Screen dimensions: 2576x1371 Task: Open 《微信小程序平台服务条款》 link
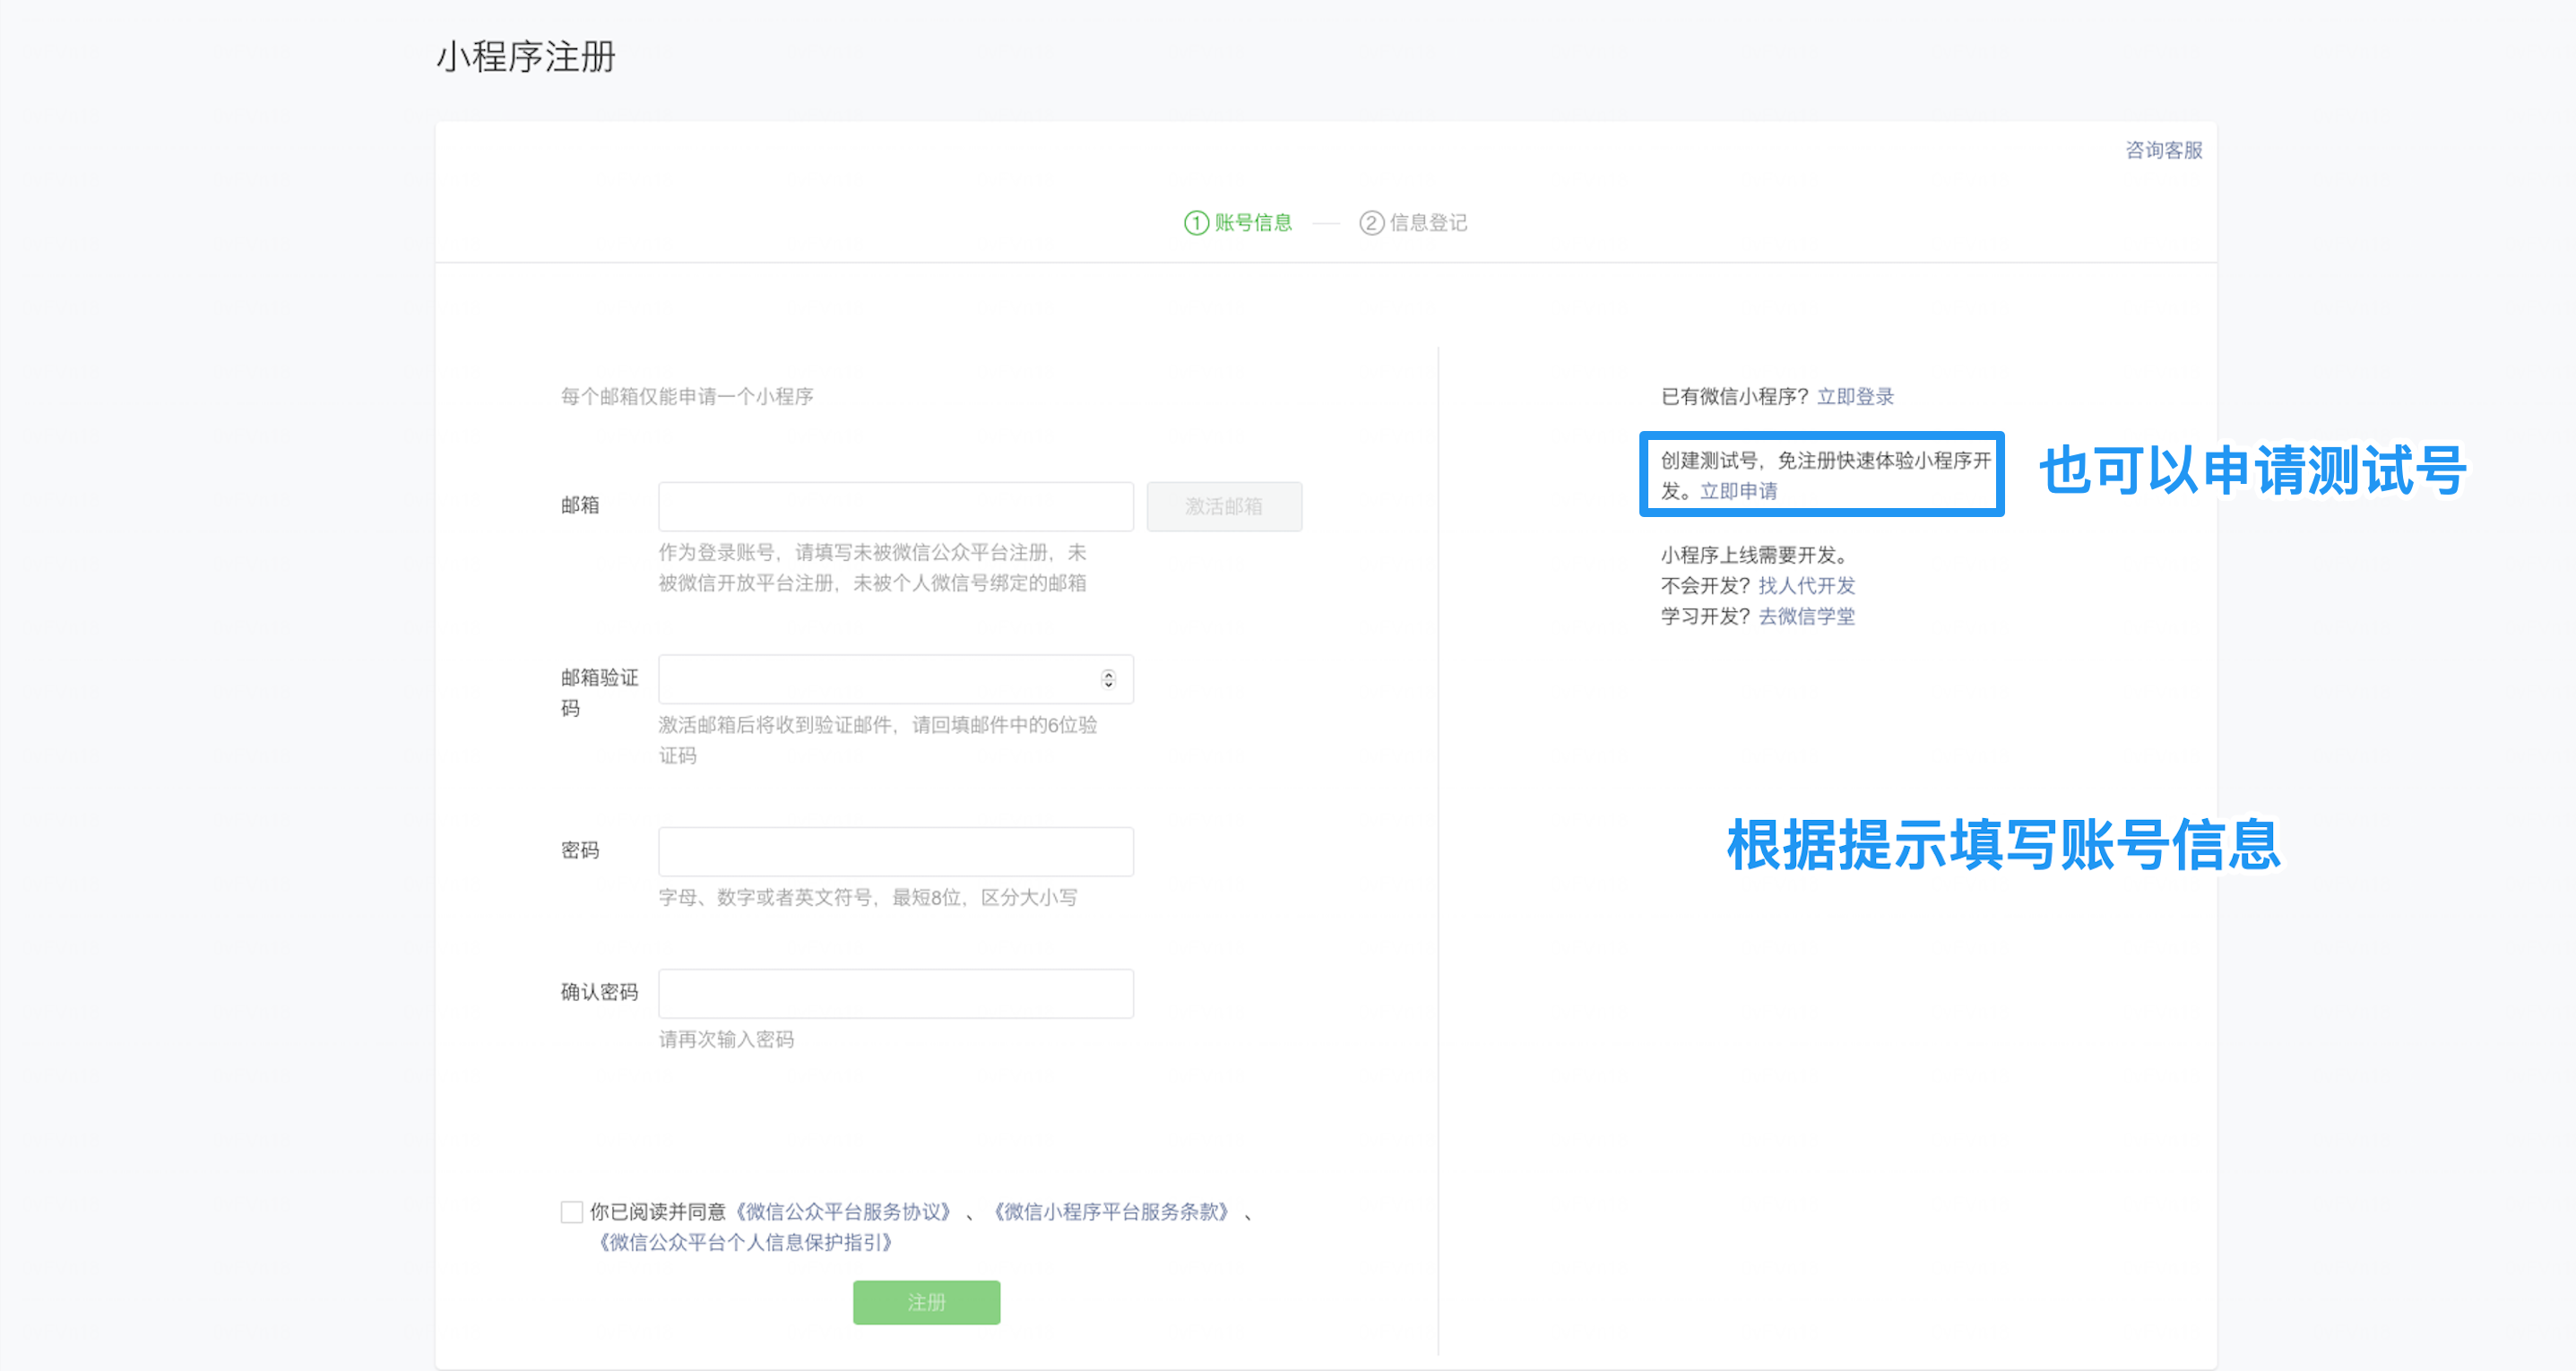(x=1111, y=1212)
